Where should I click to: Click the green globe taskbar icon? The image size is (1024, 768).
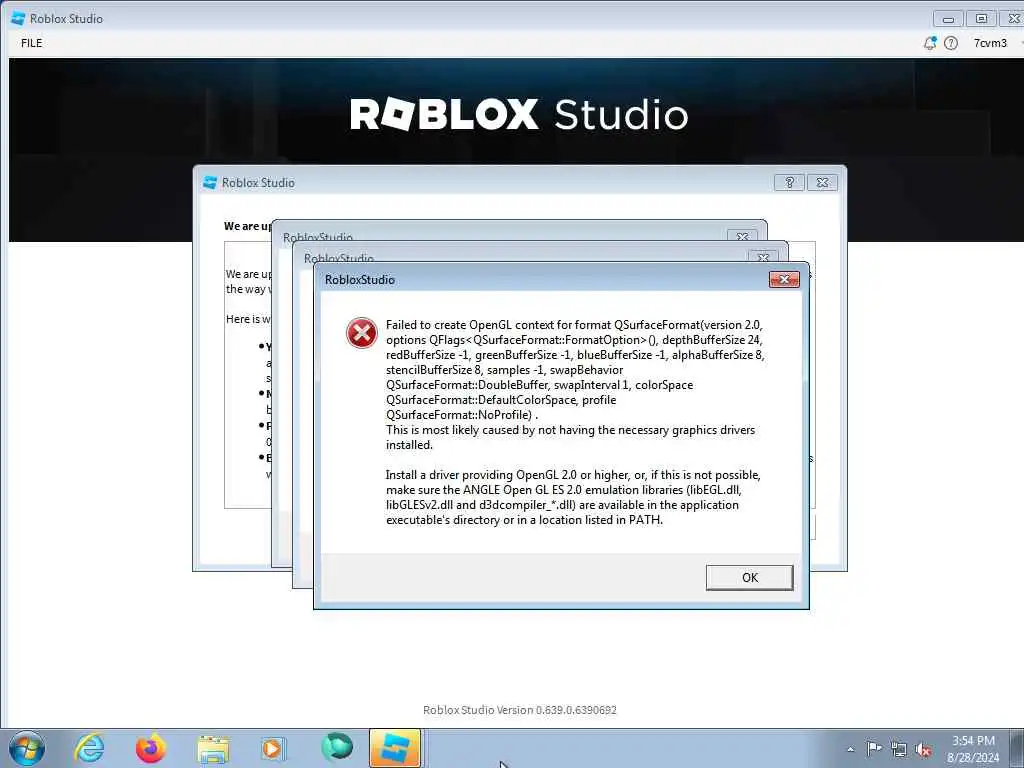[337, 747]
